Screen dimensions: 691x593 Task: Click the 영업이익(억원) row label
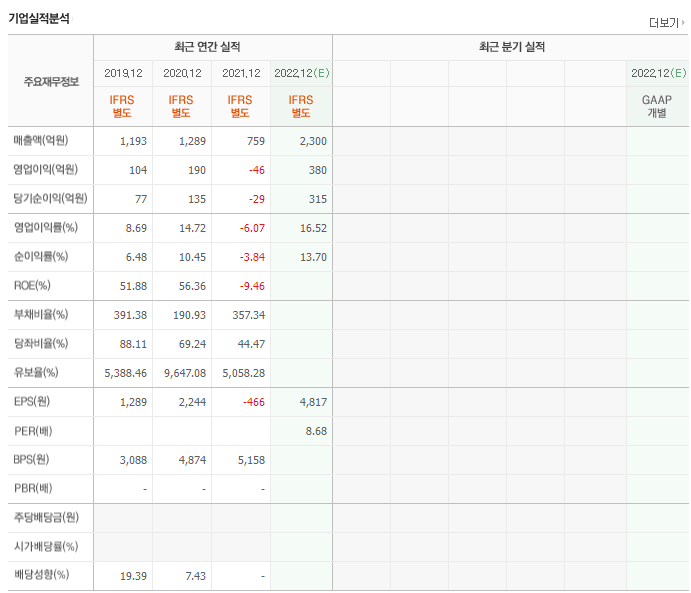(46, 169)
